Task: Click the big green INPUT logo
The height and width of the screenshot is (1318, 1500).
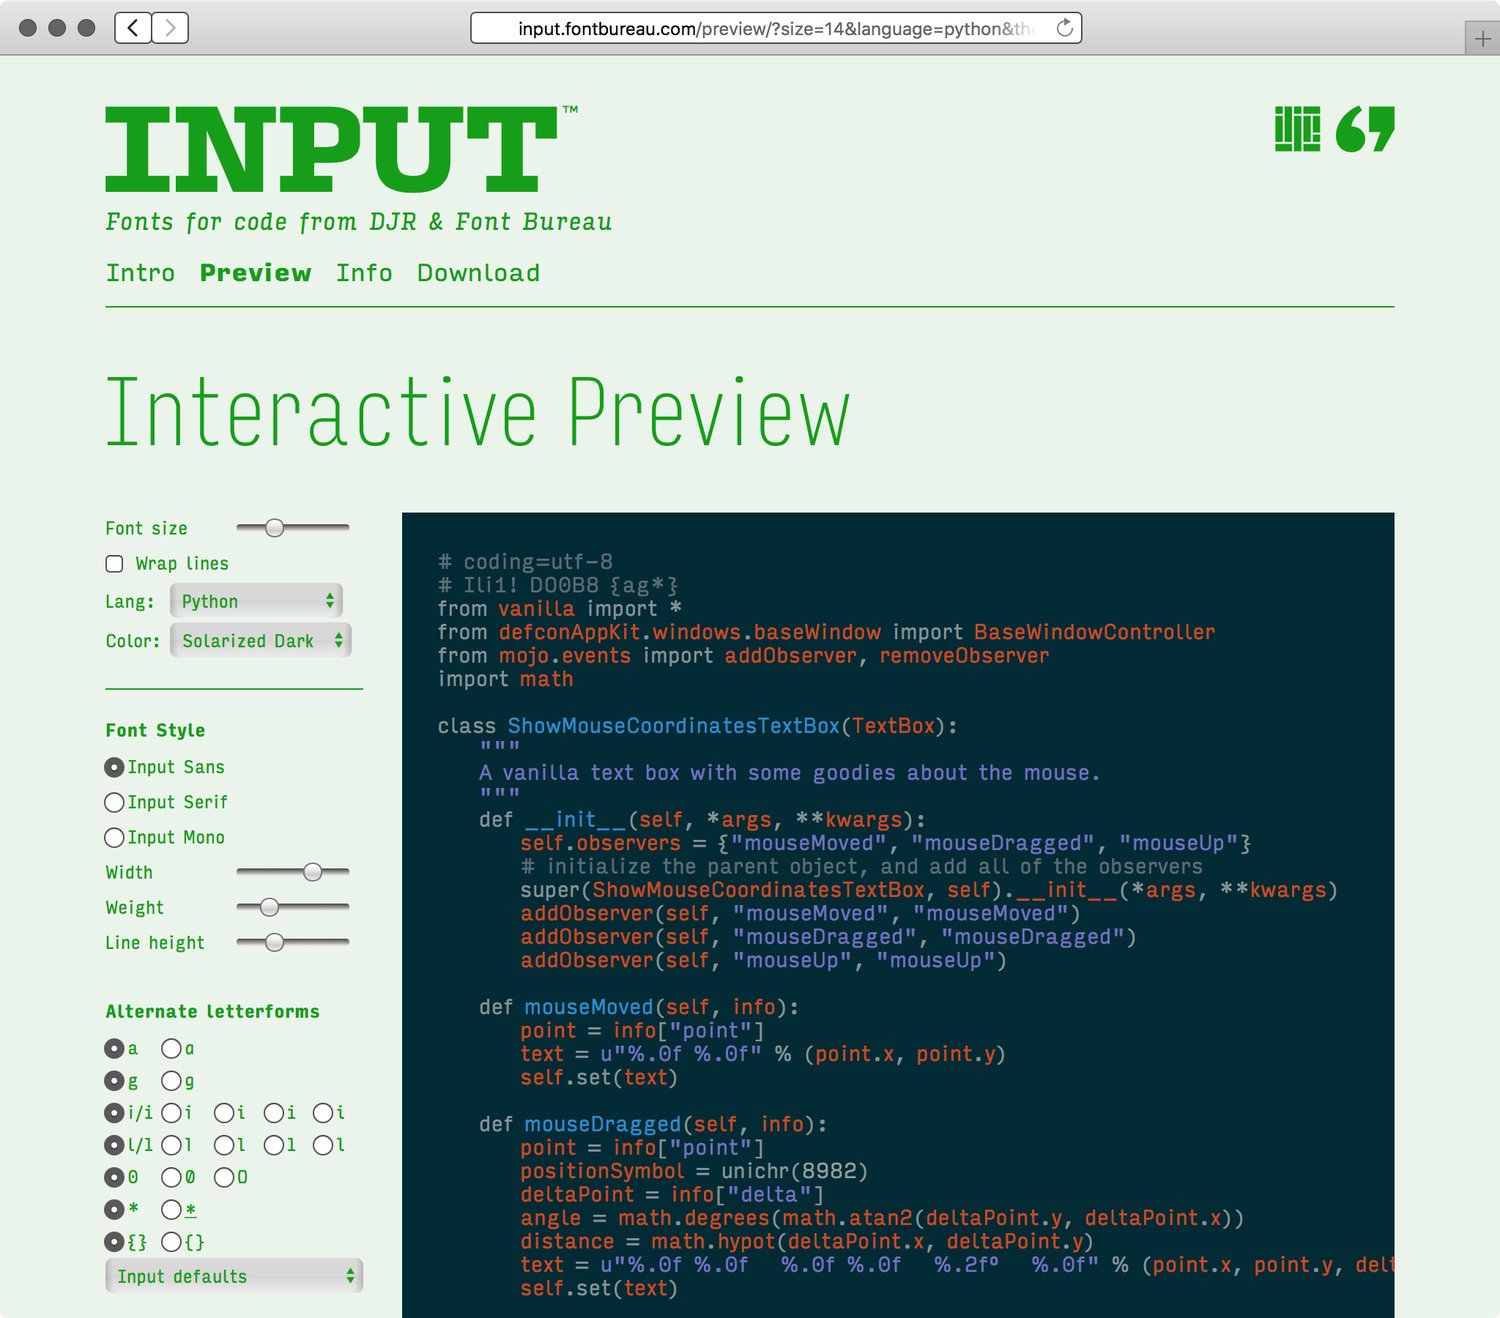Action: click(332, 149)
